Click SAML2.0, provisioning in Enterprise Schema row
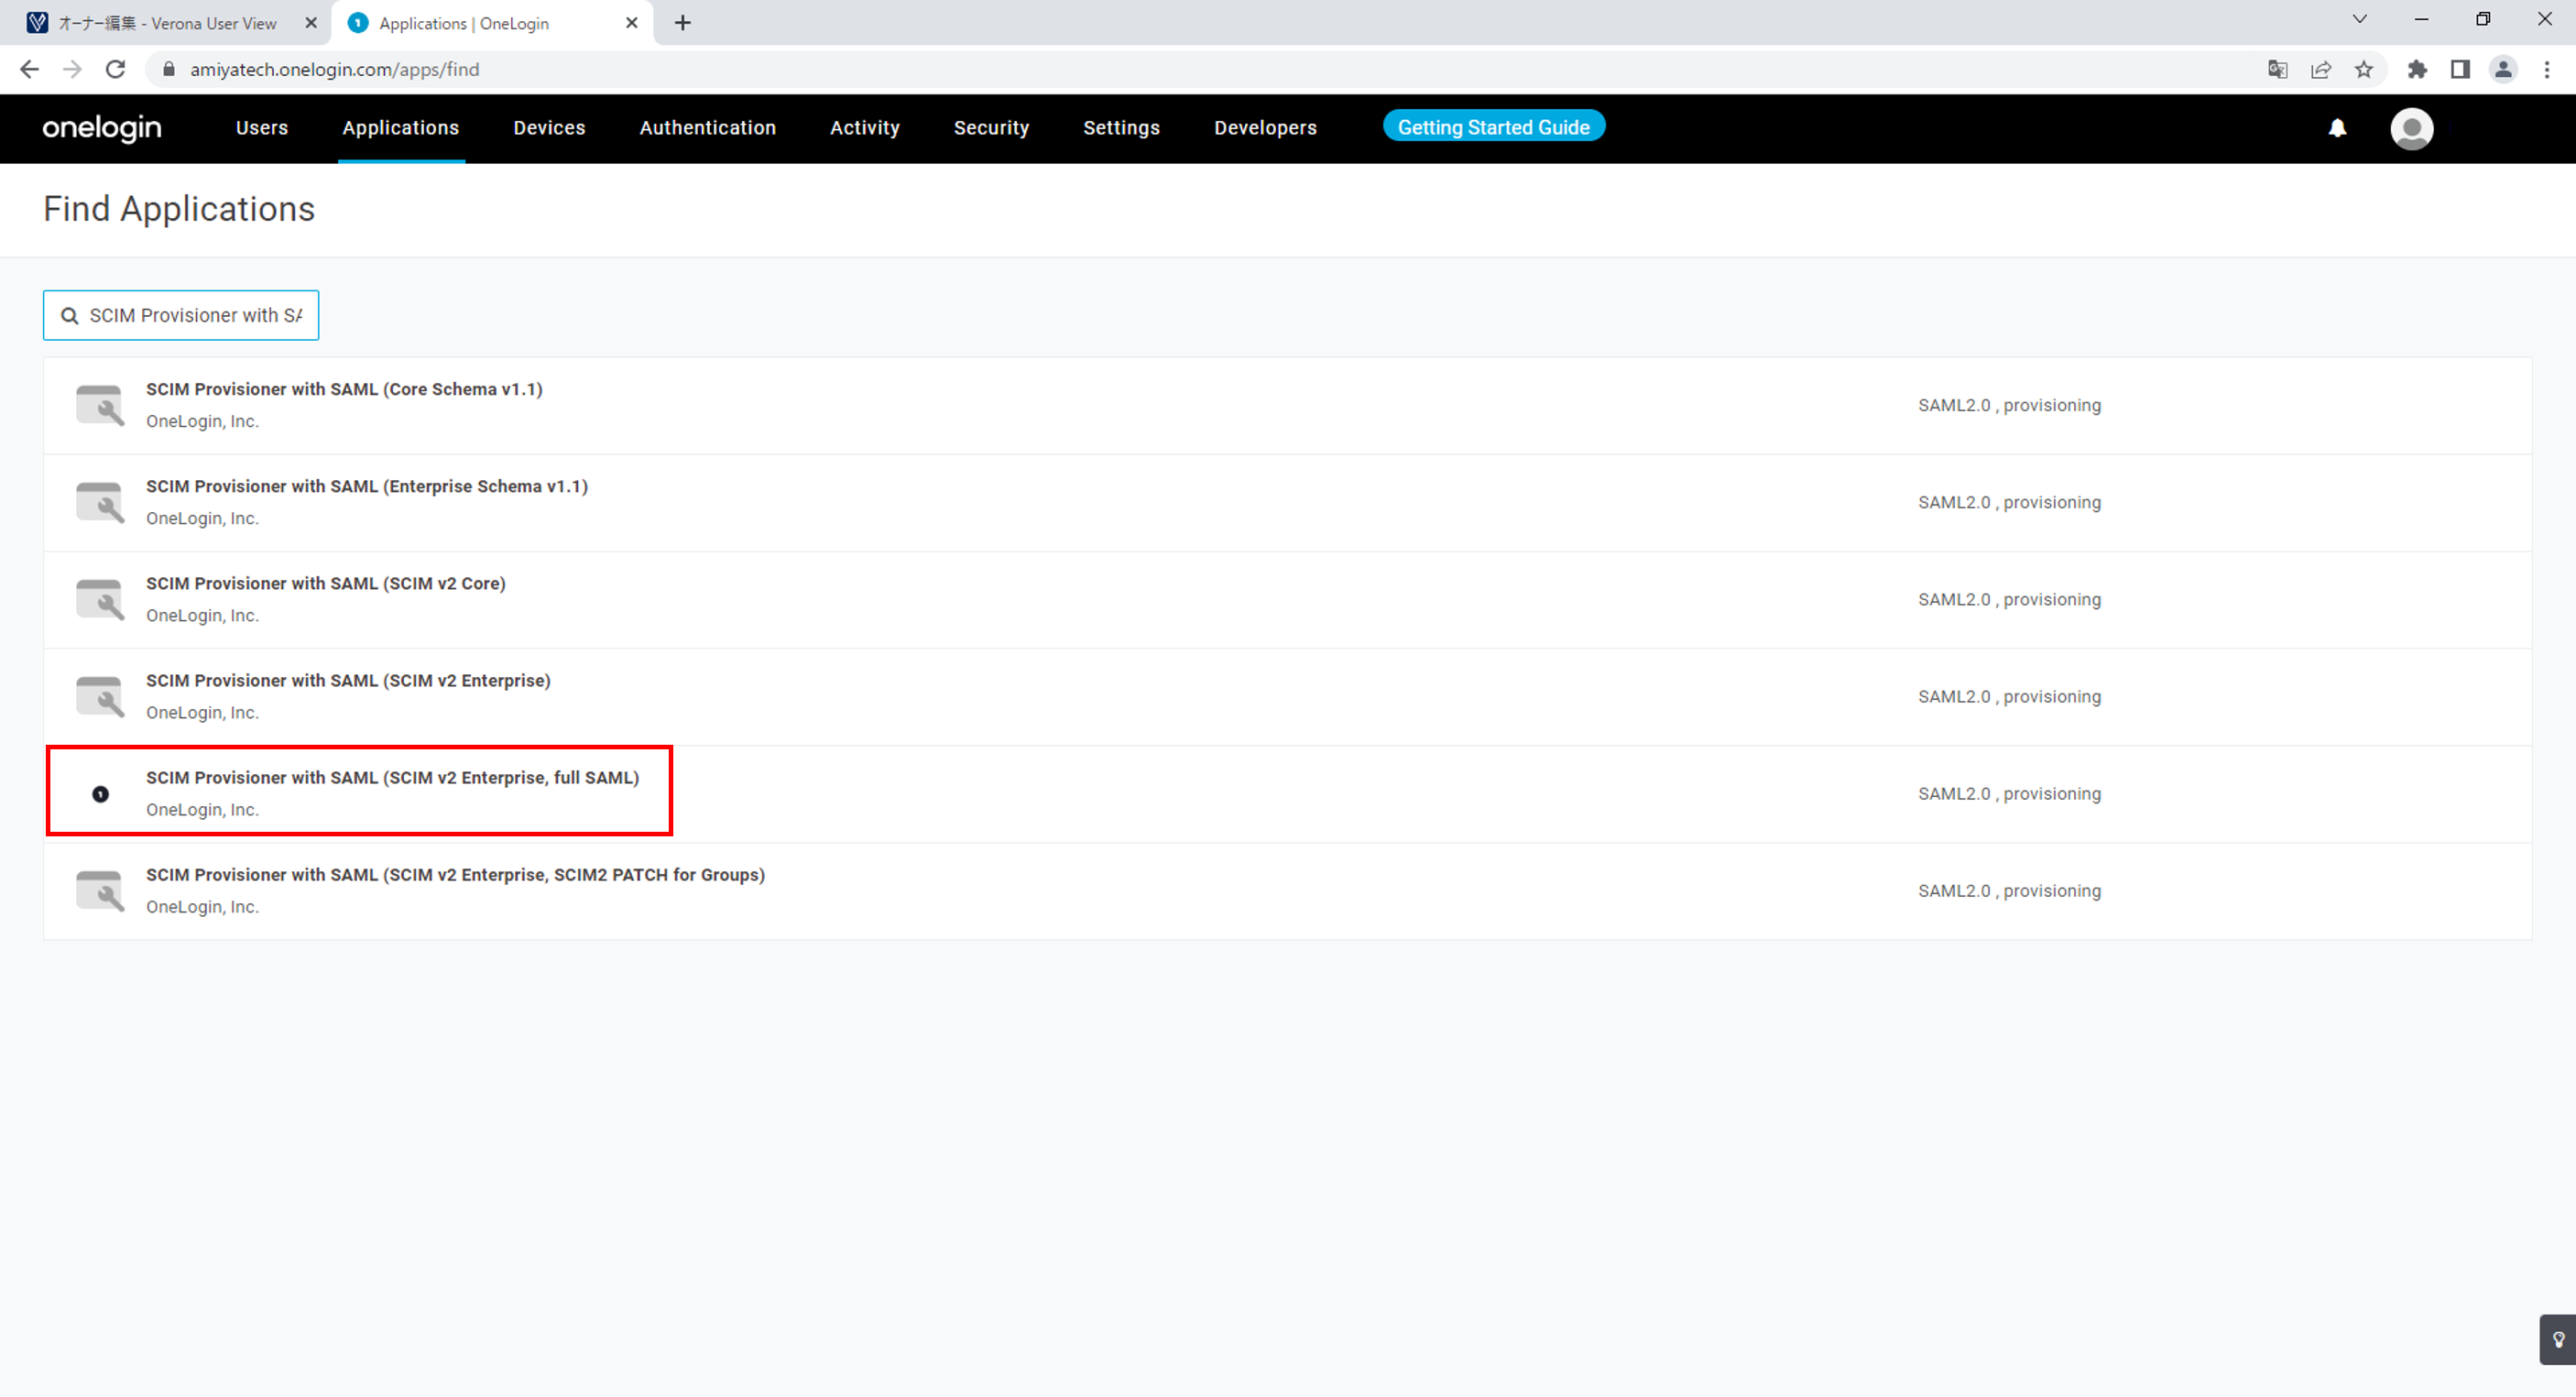 coord(2009,502)
